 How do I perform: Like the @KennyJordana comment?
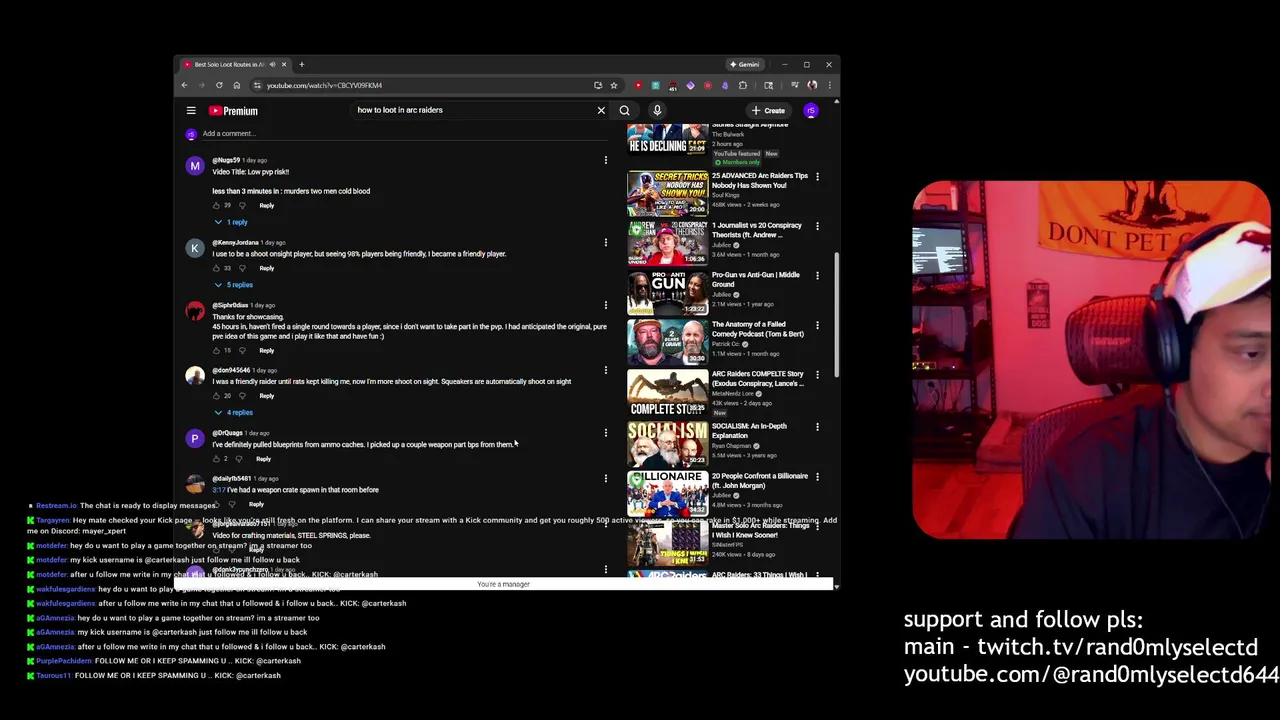[216, 269]
